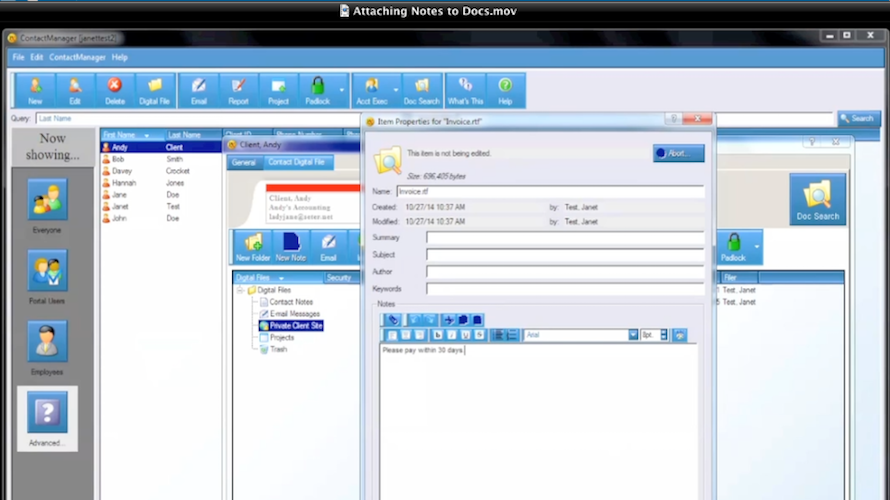Click the font size stepper in Notes
The height and width of the screenshot is (500, 890).
tap(664, 335)
